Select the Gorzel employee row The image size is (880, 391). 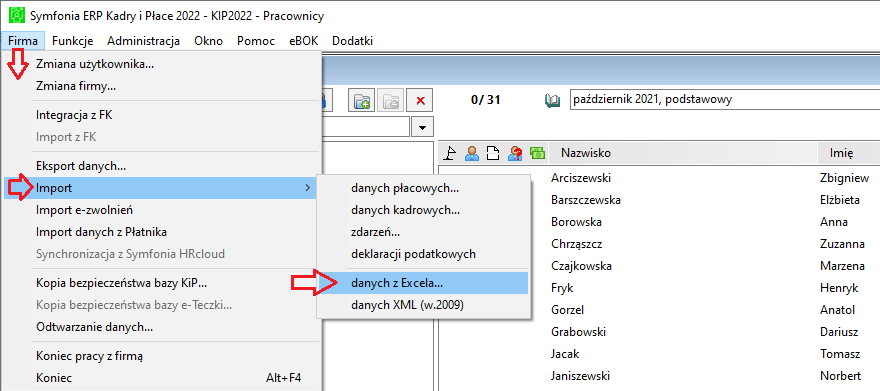click(659, 310)
